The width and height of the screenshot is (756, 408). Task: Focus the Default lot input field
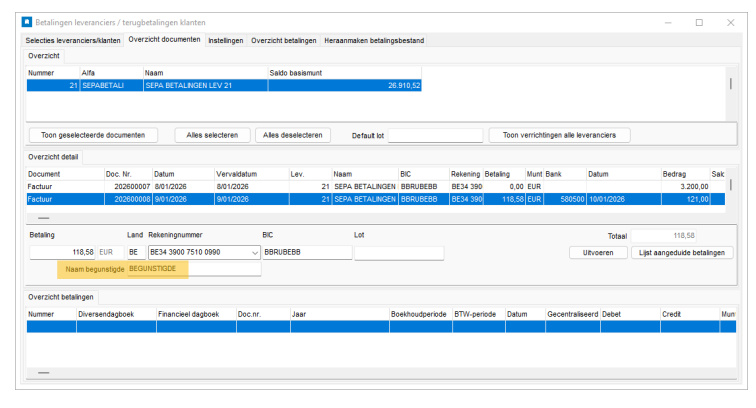tap(435, 136)
